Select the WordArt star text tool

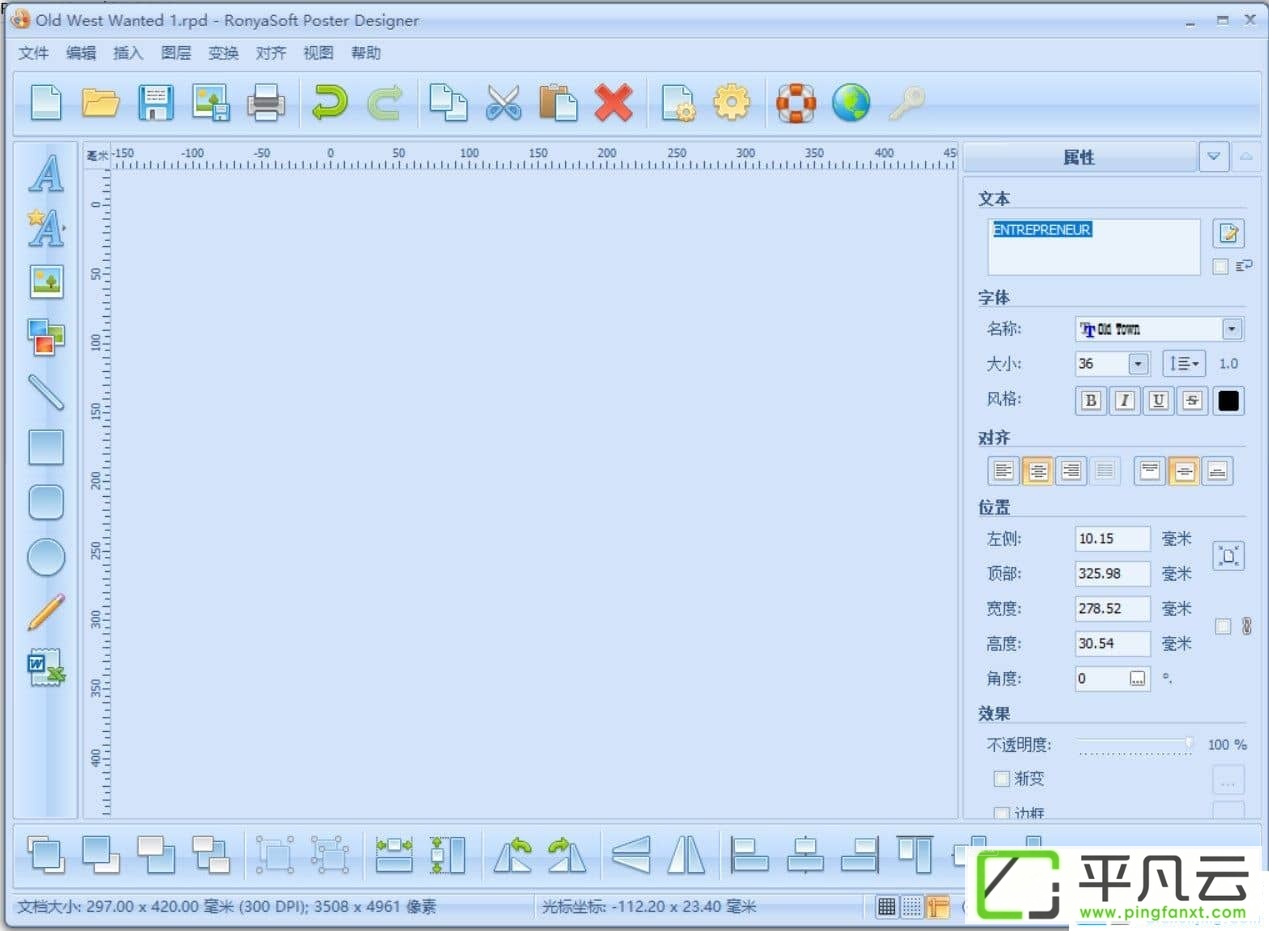(x=46, y=228)
